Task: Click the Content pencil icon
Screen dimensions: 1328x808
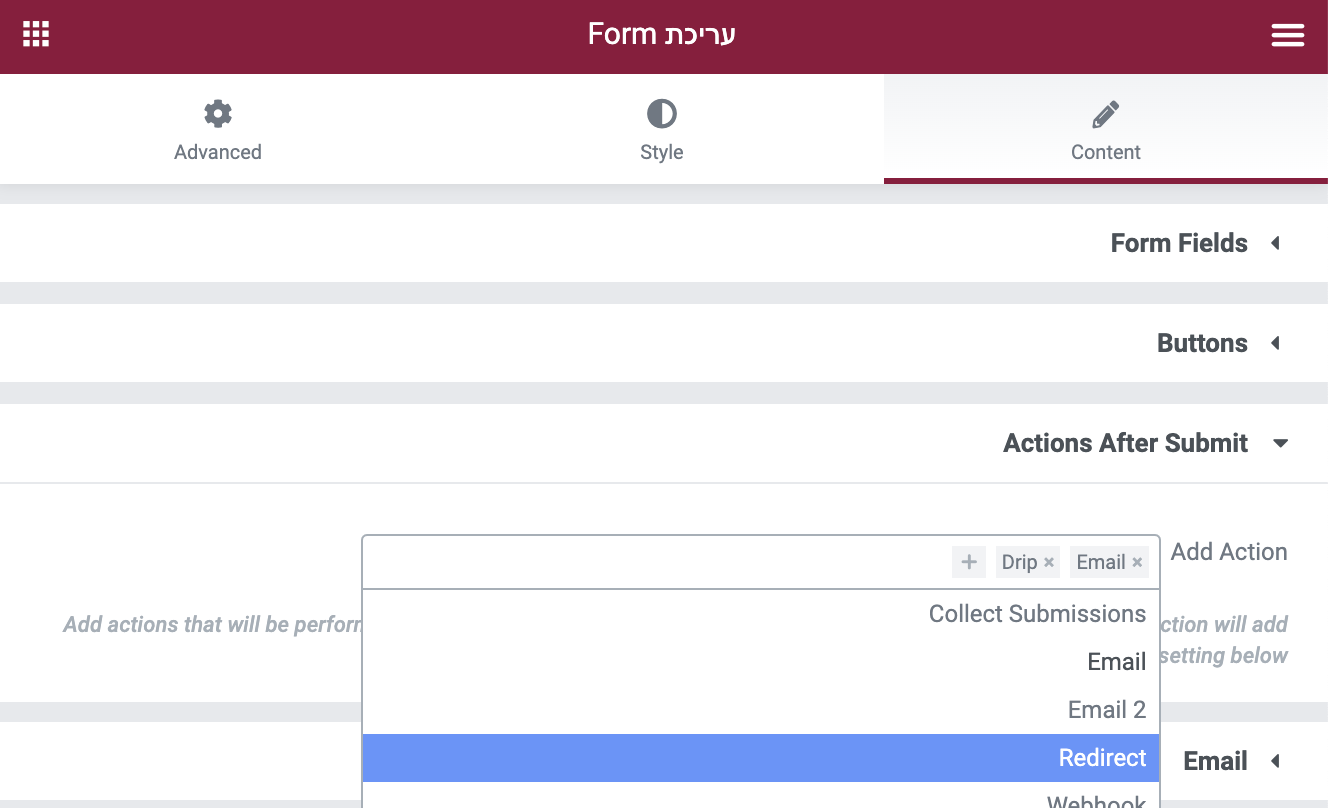Action: pos(1105,114)
